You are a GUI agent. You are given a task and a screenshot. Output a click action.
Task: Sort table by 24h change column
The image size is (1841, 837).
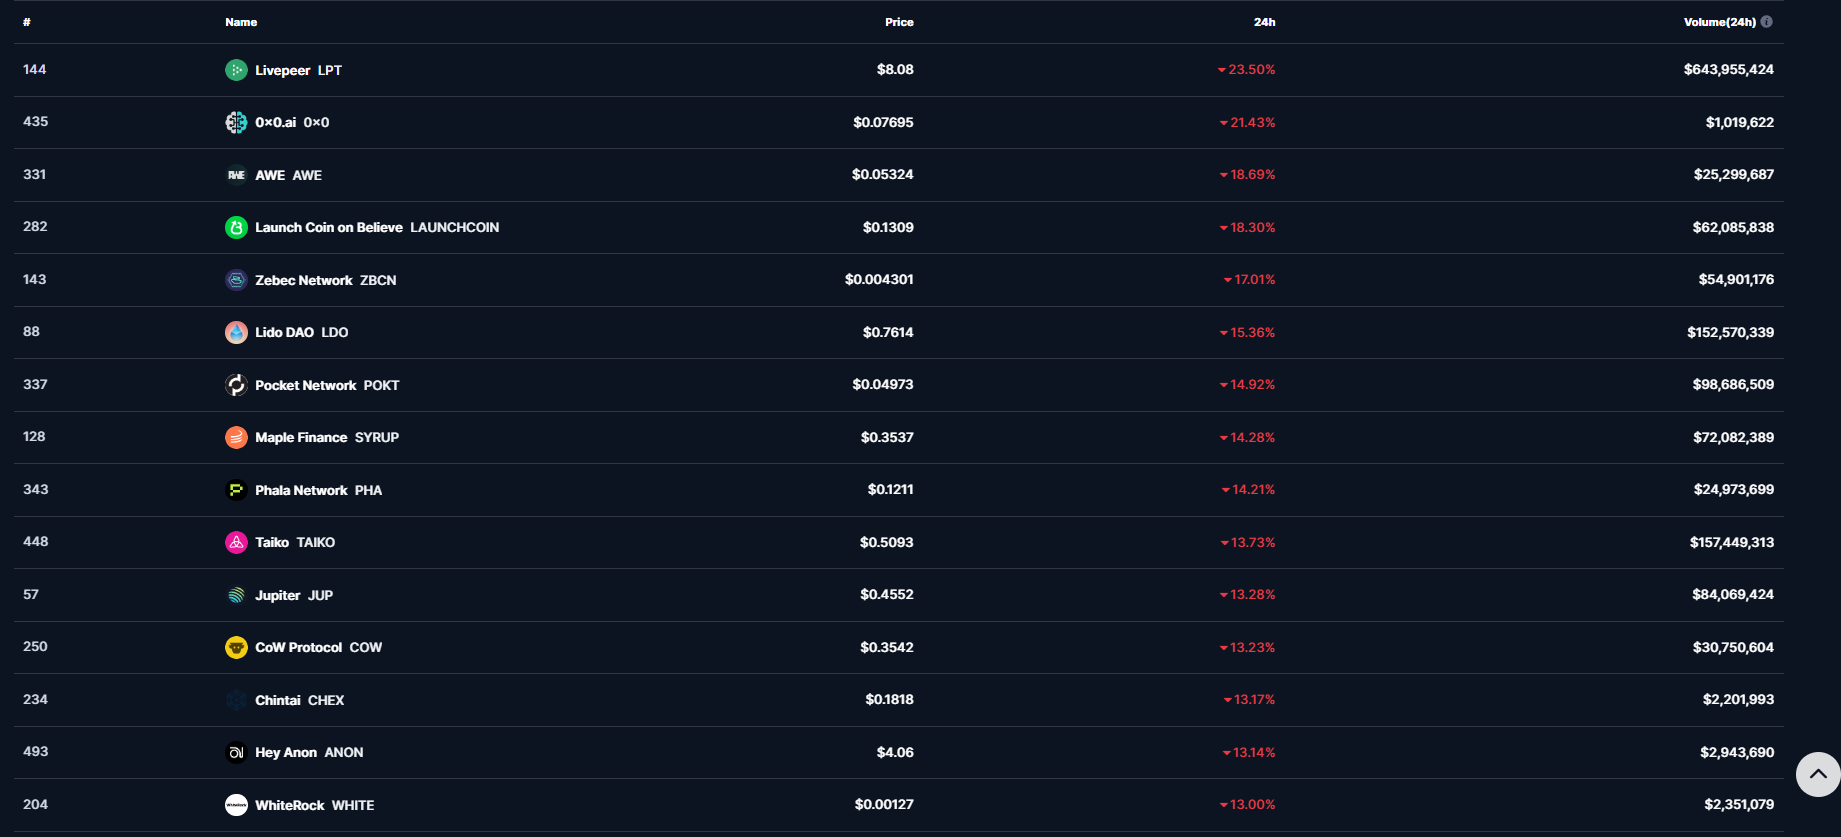click(1264, 22)
